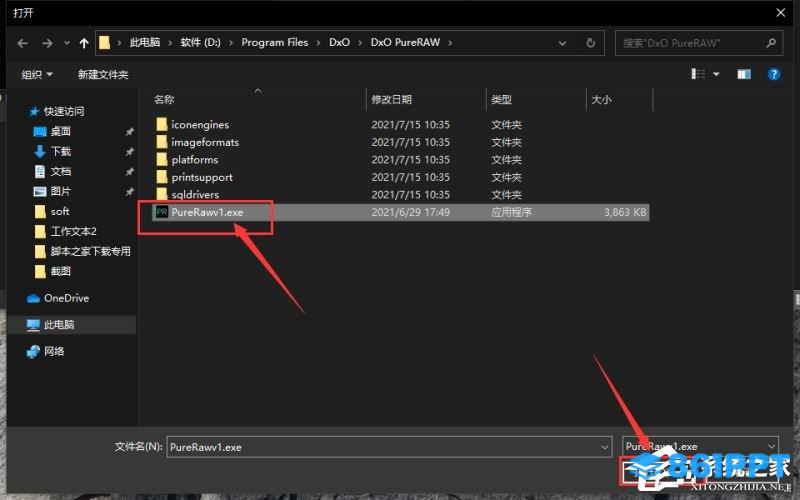Select the printsupport folder
The height and width of the screenshot is (500, 800).
coord(202,177)
